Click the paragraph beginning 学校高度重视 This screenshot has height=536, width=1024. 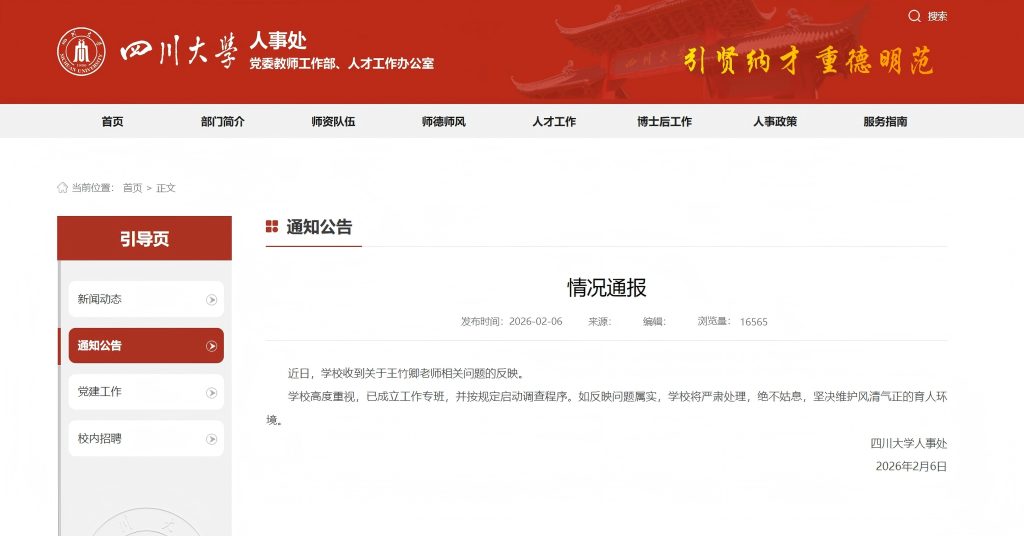(x=607, y=408)
